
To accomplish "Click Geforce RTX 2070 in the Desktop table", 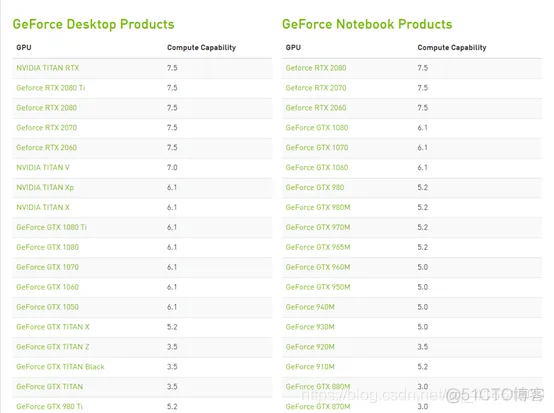I will [46, 128].
